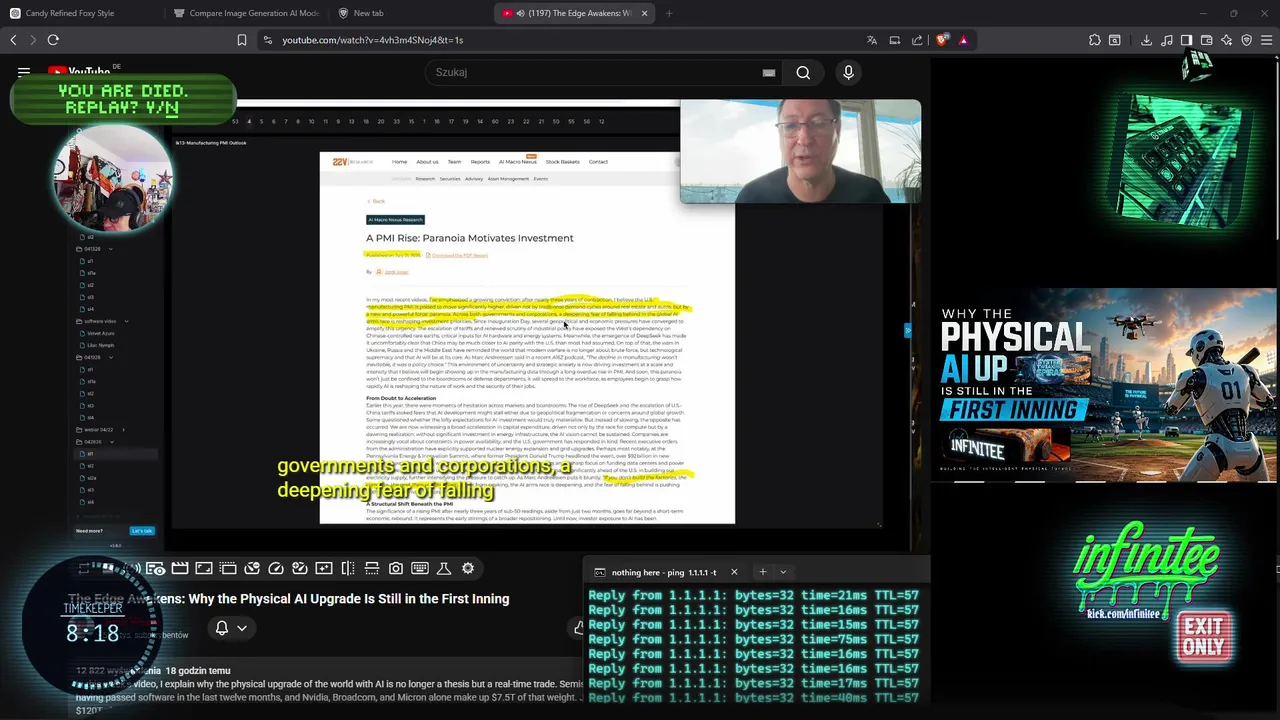Screen dimensions: 1280x720
Task: Open the terminal new-tab dropdown arrow
Action: (x=783, y=572)
